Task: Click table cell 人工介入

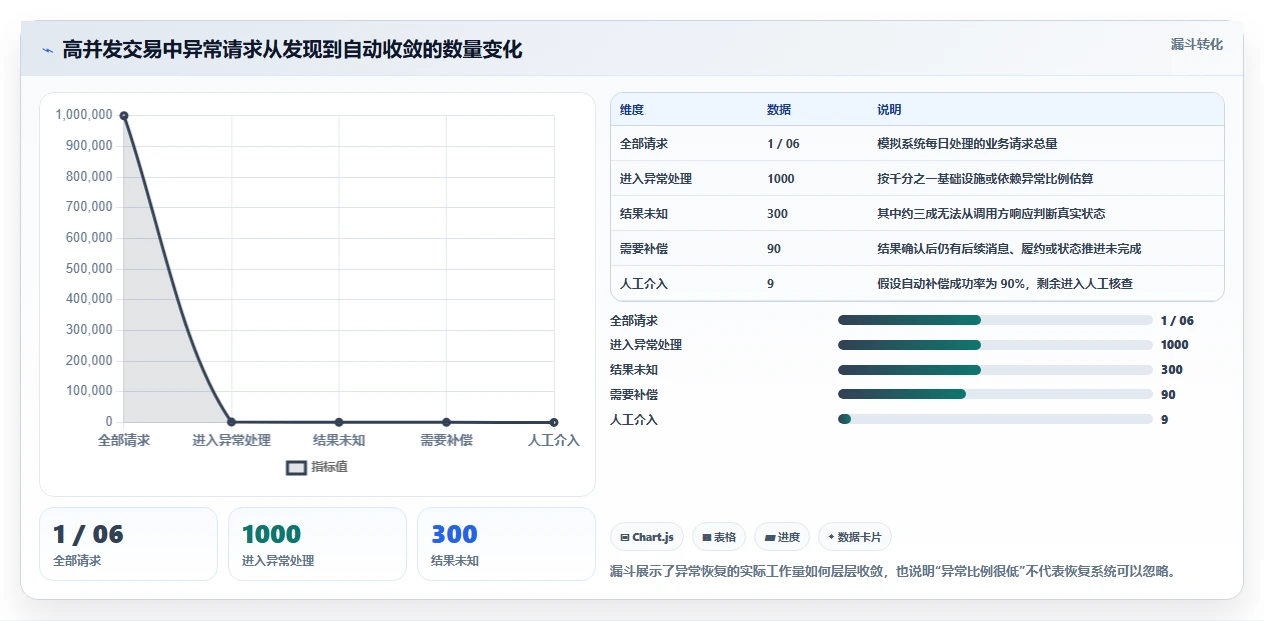Action: [644, 284]
